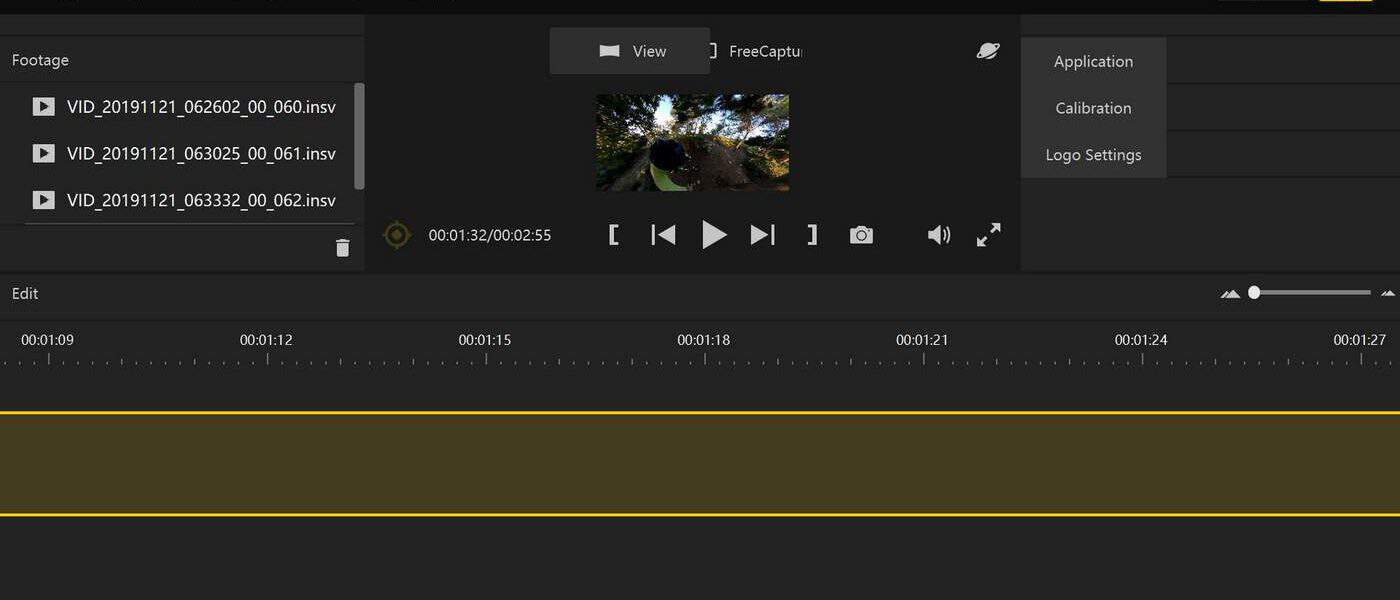1400x600 pixels.
Task: Expand the preview to fullscreen
Action: point(988,235)
